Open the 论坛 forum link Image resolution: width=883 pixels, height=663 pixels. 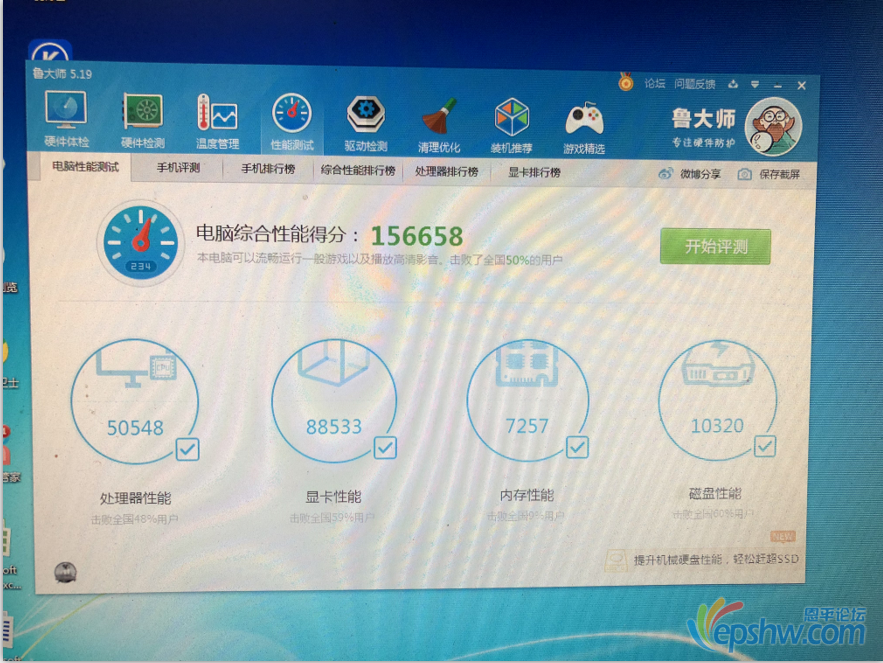tap(654, 83)
